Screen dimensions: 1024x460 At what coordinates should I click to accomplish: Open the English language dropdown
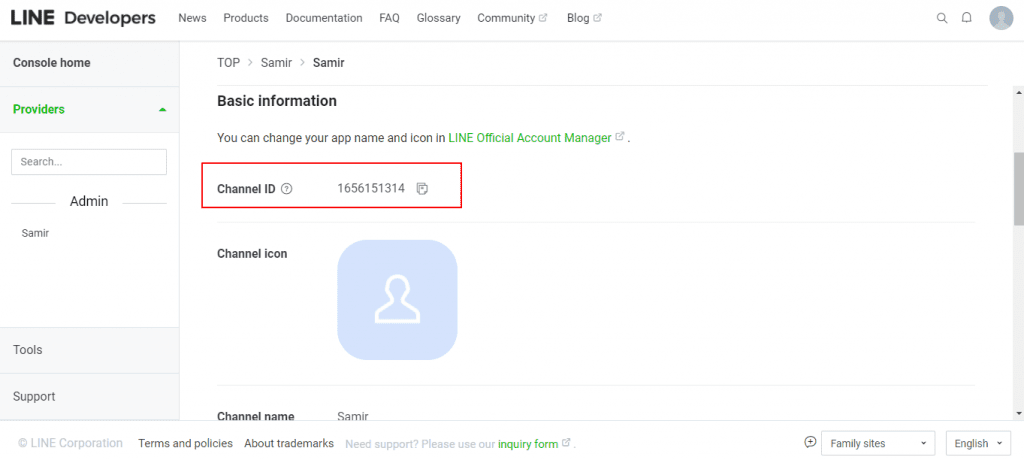tap(978, 443)
